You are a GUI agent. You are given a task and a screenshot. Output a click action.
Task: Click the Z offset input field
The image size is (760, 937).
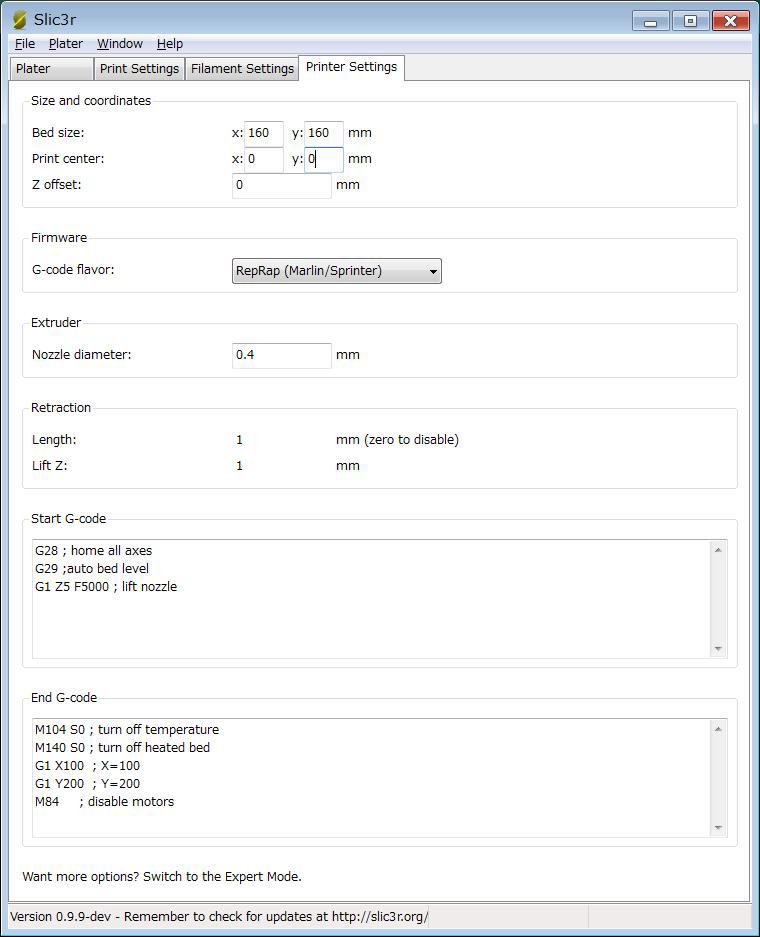point(281,185)
